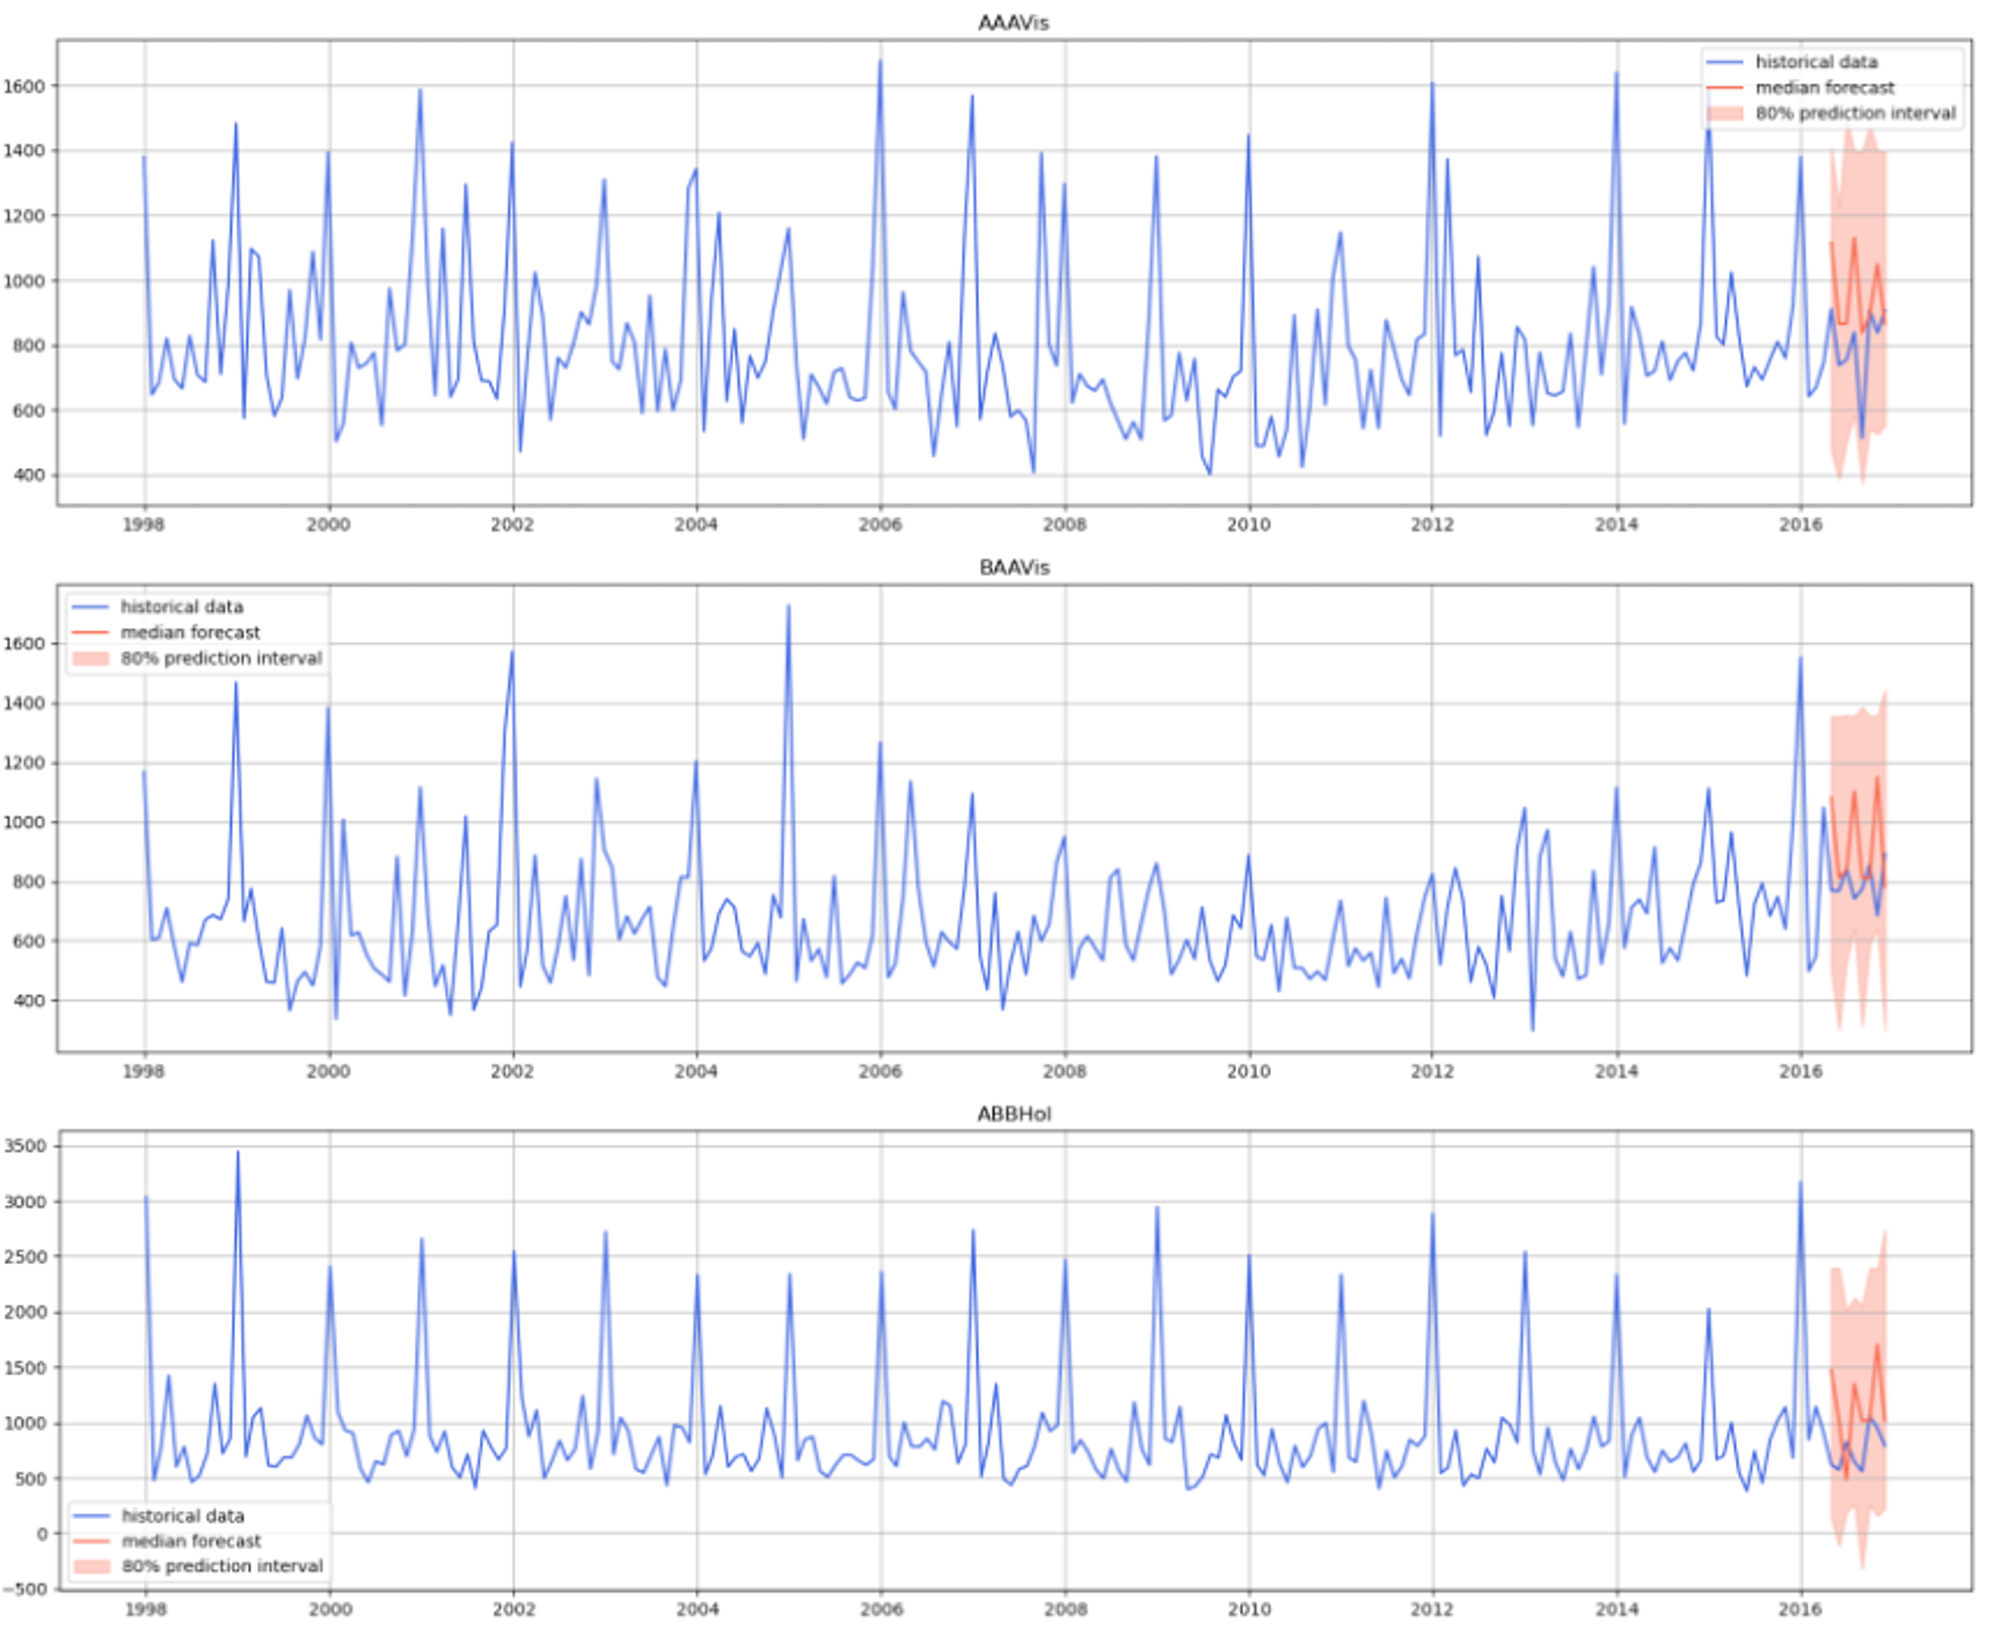Click red median forecast line marker in AAAVis legend
Image resolution: width=2000 pixels, height=1645 pixels.
(x=1725, y=88)
